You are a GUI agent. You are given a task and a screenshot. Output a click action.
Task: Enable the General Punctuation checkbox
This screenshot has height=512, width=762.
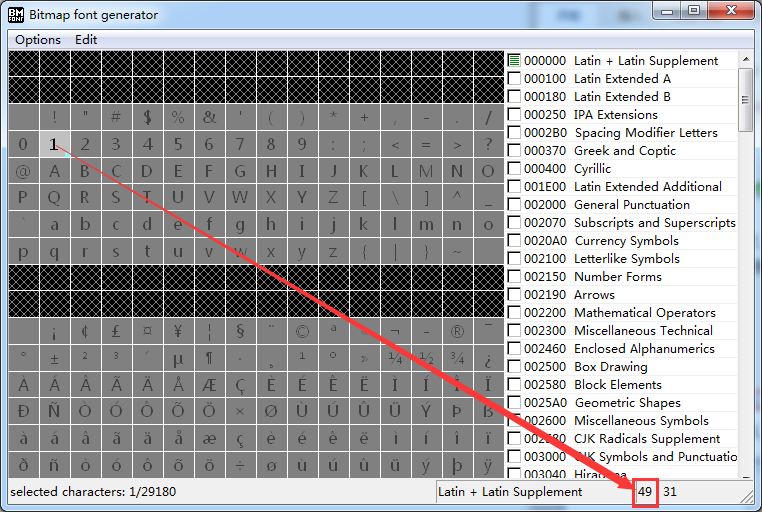pos(514,205)
